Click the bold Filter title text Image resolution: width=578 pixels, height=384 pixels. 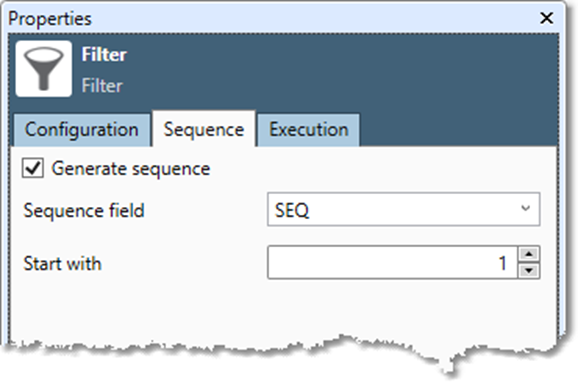click(104, 55)
